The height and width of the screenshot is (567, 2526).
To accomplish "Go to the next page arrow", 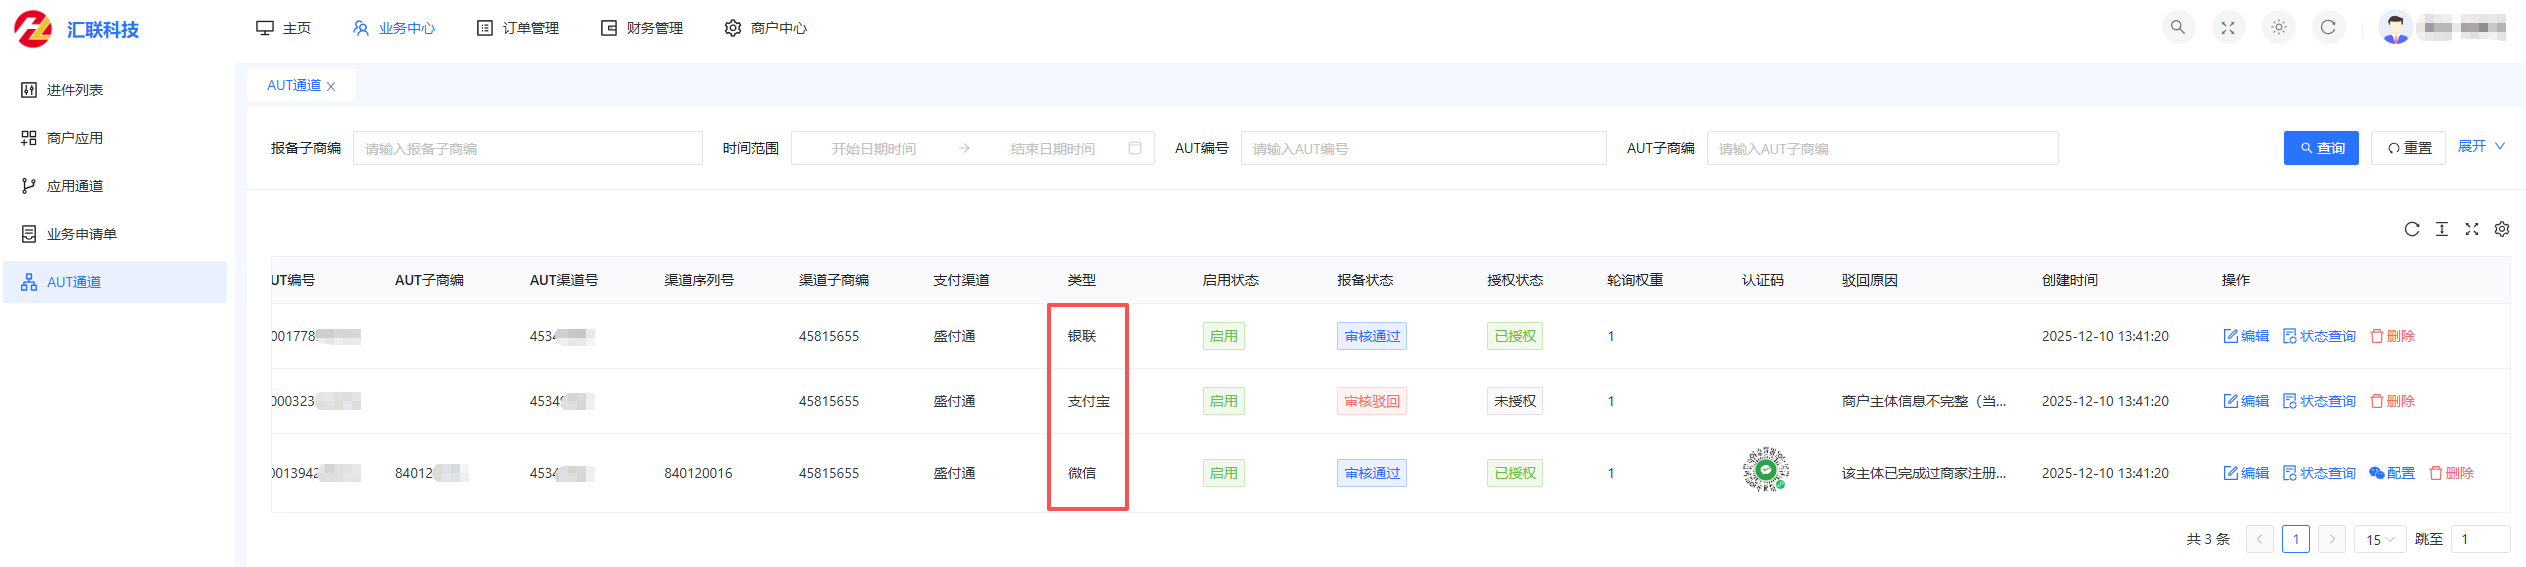I will coord(2332,539).
